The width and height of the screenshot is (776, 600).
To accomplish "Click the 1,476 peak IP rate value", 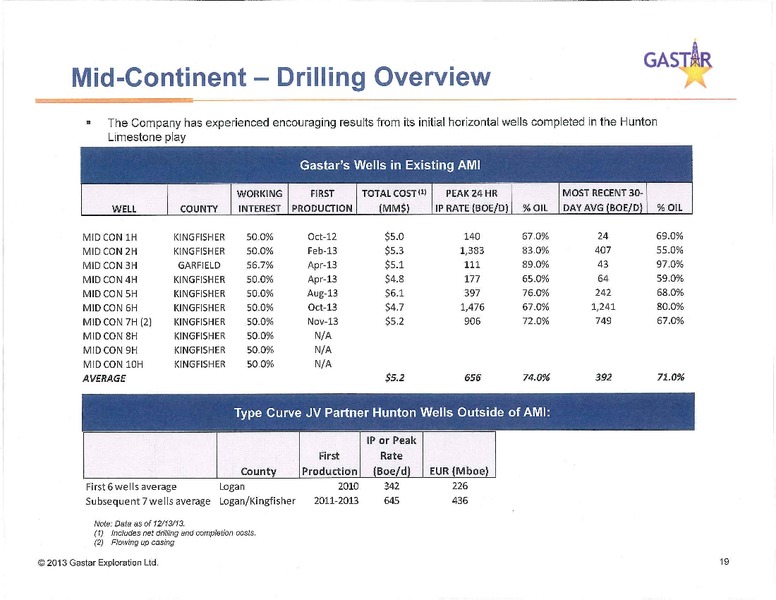I will tap(472, 307).
